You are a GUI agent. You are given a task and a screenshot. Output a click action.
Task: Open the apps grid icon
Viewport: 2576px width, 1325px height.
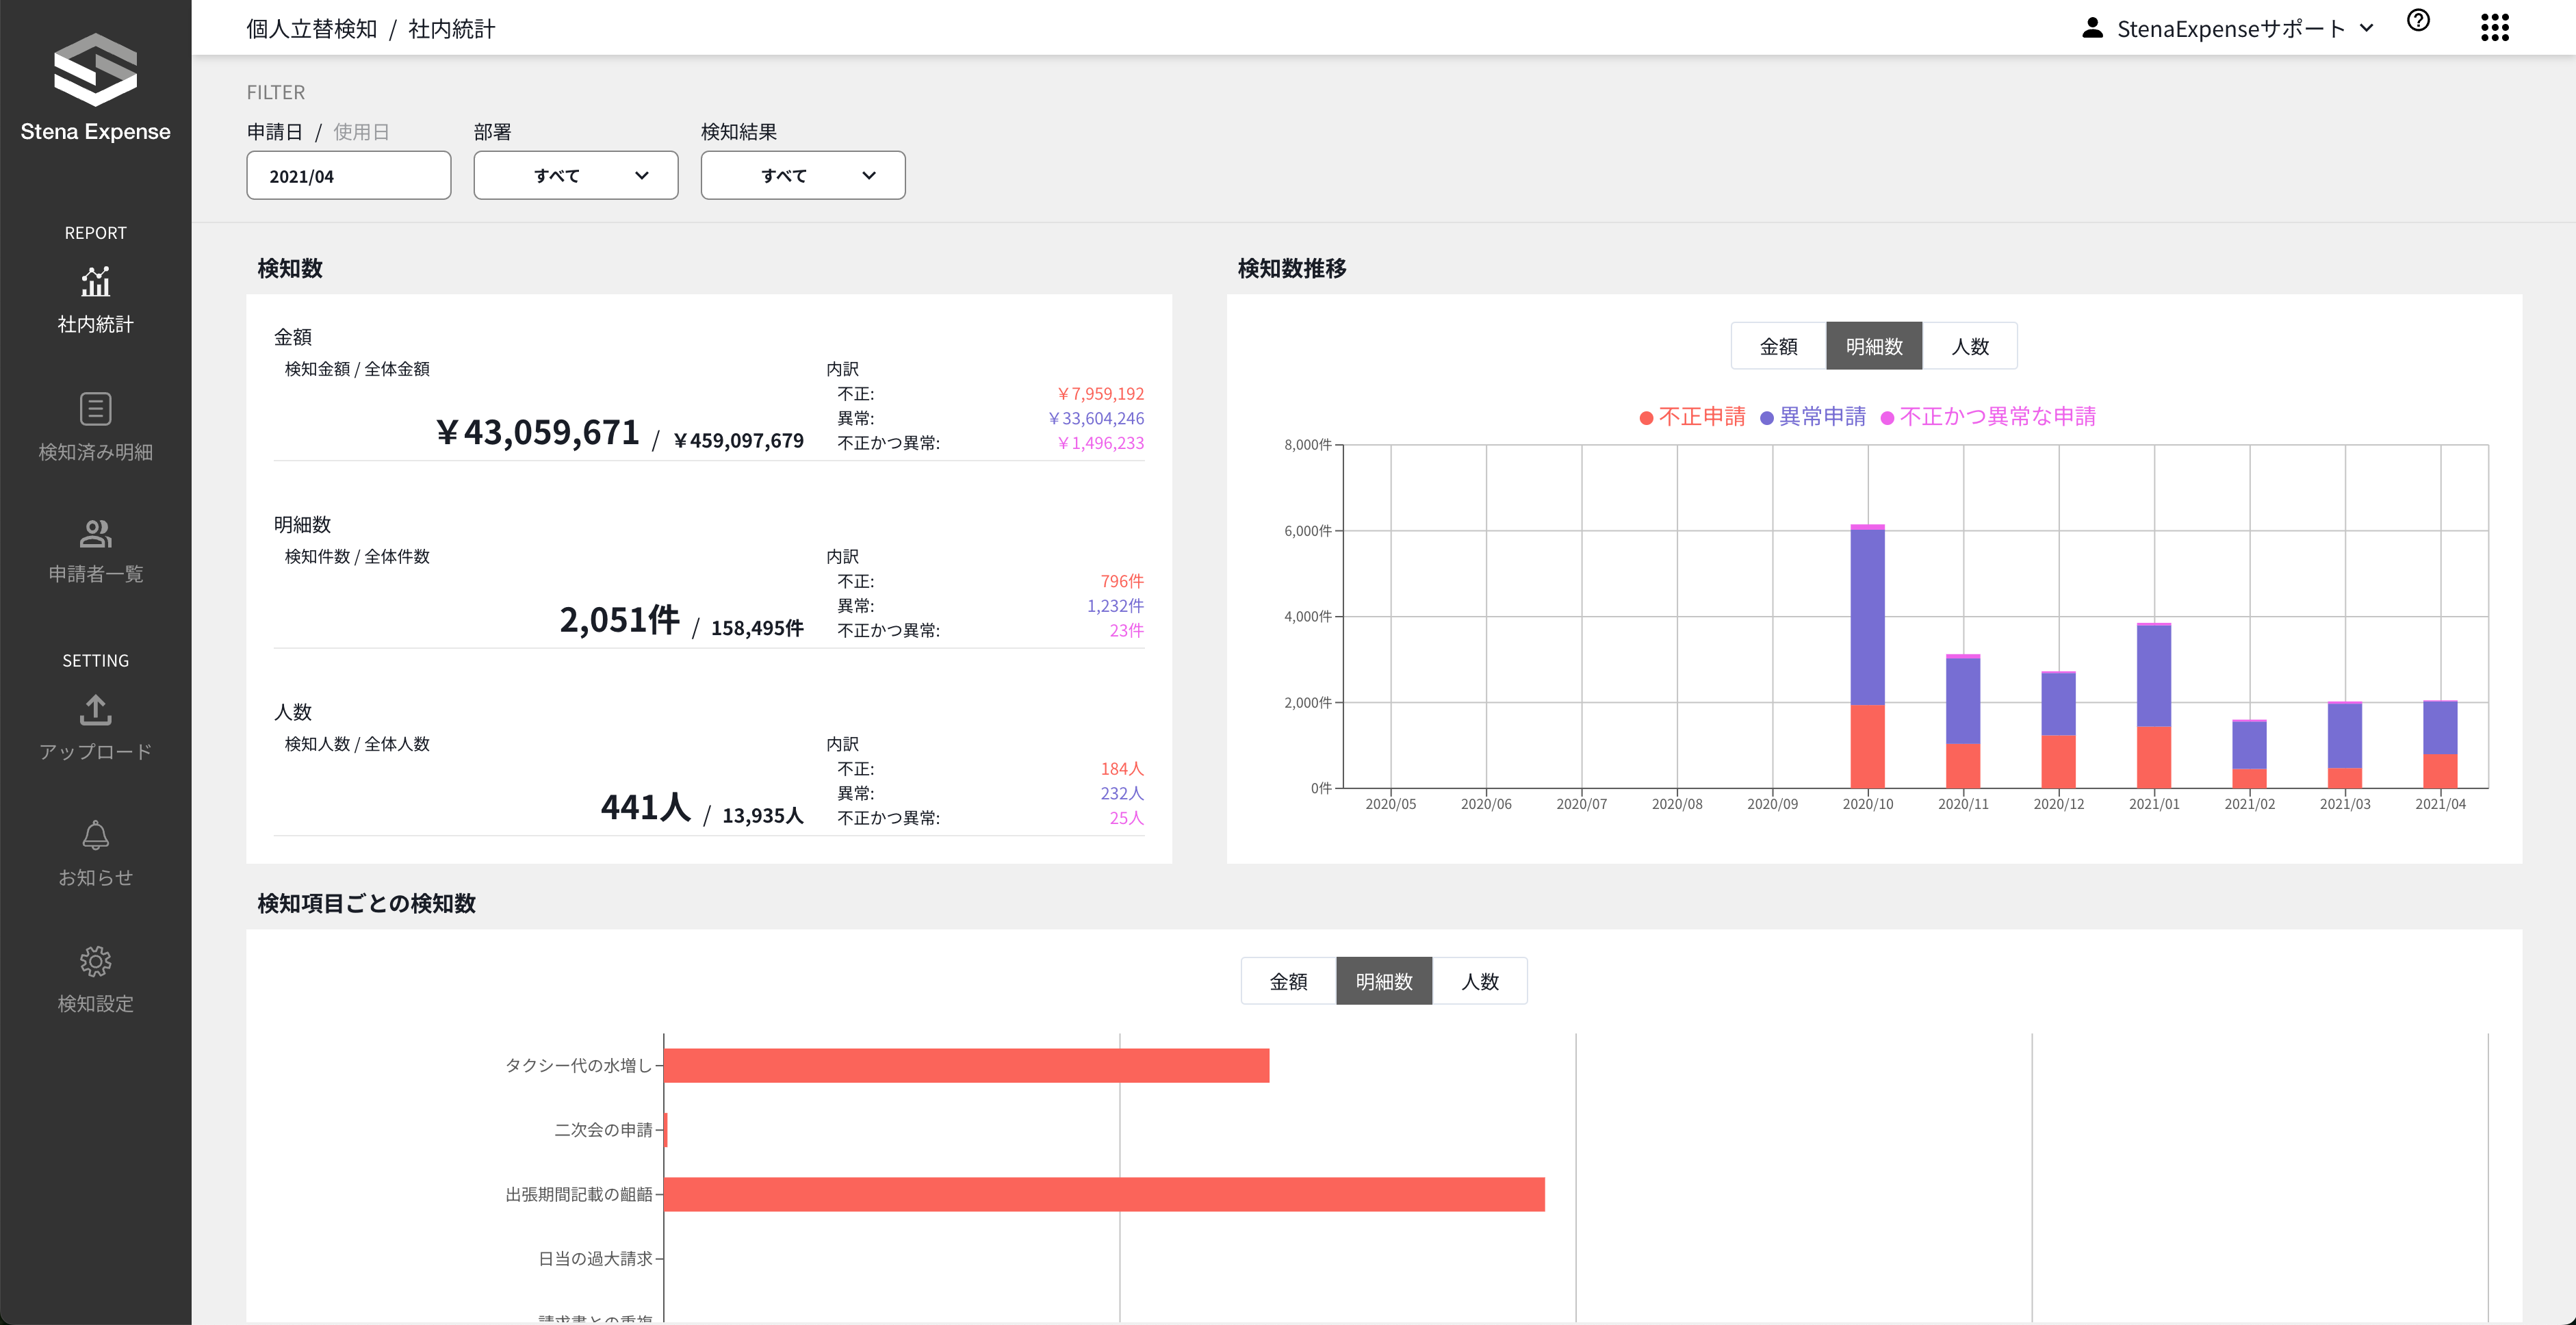[x=2494, y=27]
